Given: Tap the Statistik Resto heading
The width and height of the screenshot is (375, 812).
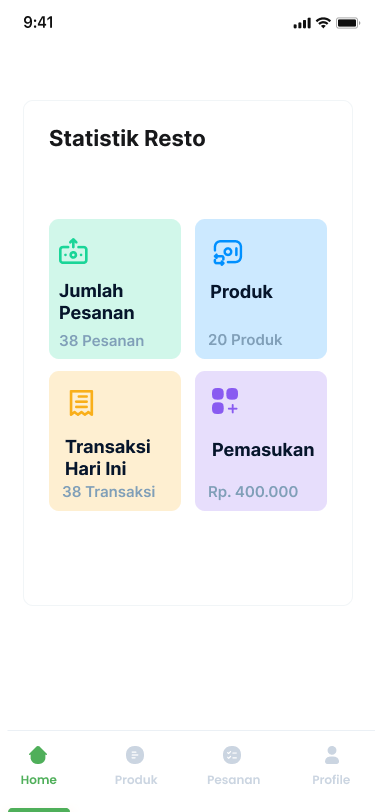Looking at the screenshot, I should [127, 139].
